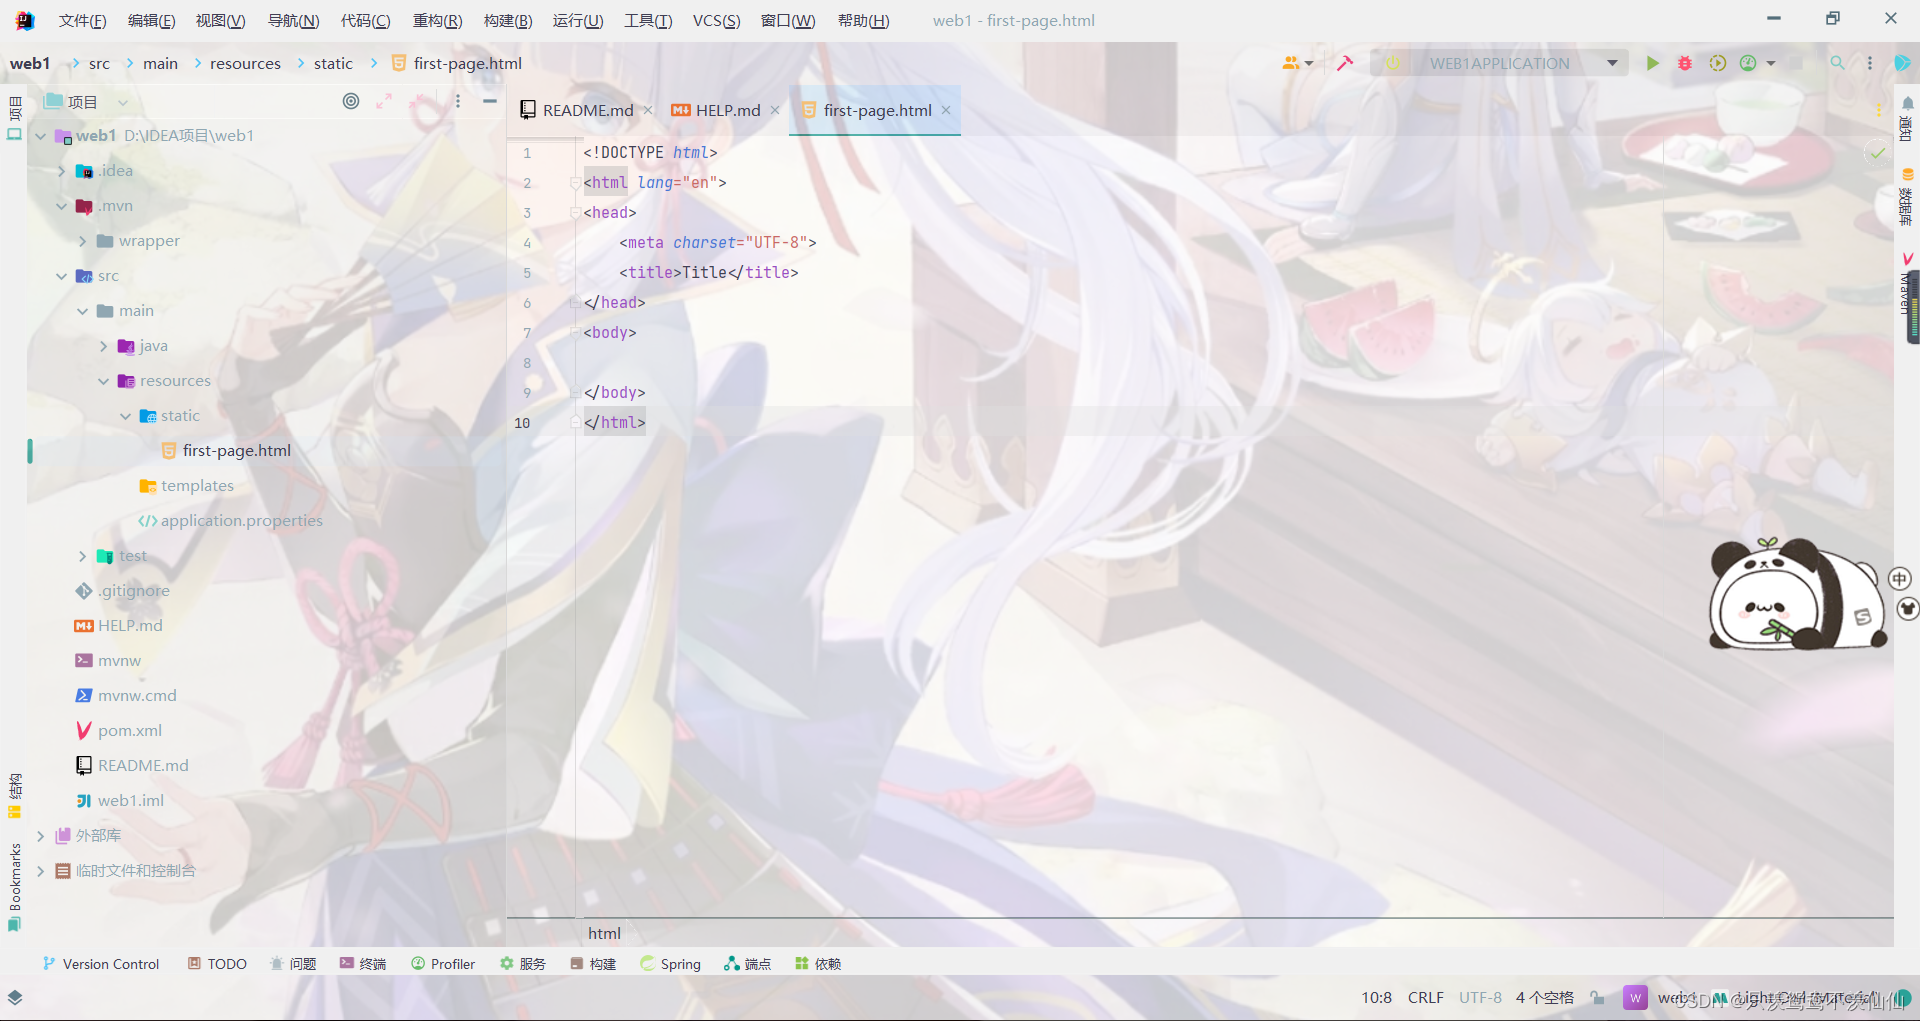Click the html breadcrumb below the editor
This screenshot has height=1021, width=1920.
click(604, 933)
